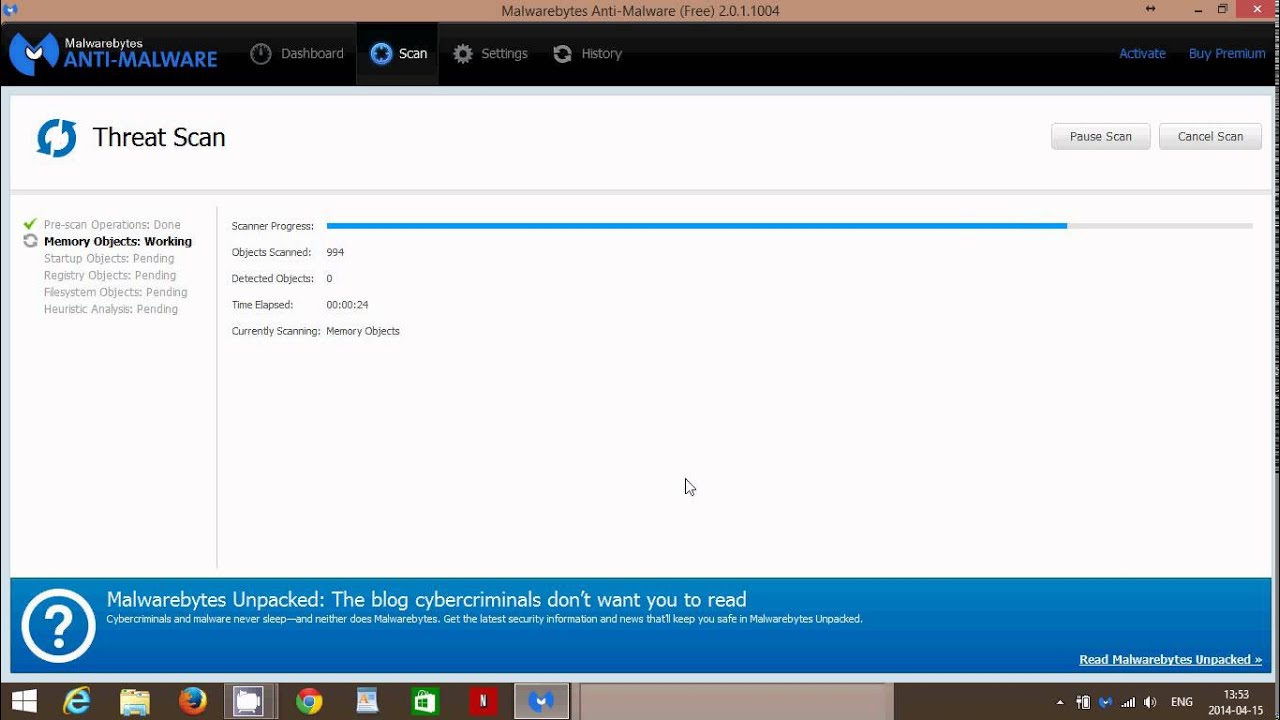
Task: Open the network signal tray icon
Action: coord(1128,702)
